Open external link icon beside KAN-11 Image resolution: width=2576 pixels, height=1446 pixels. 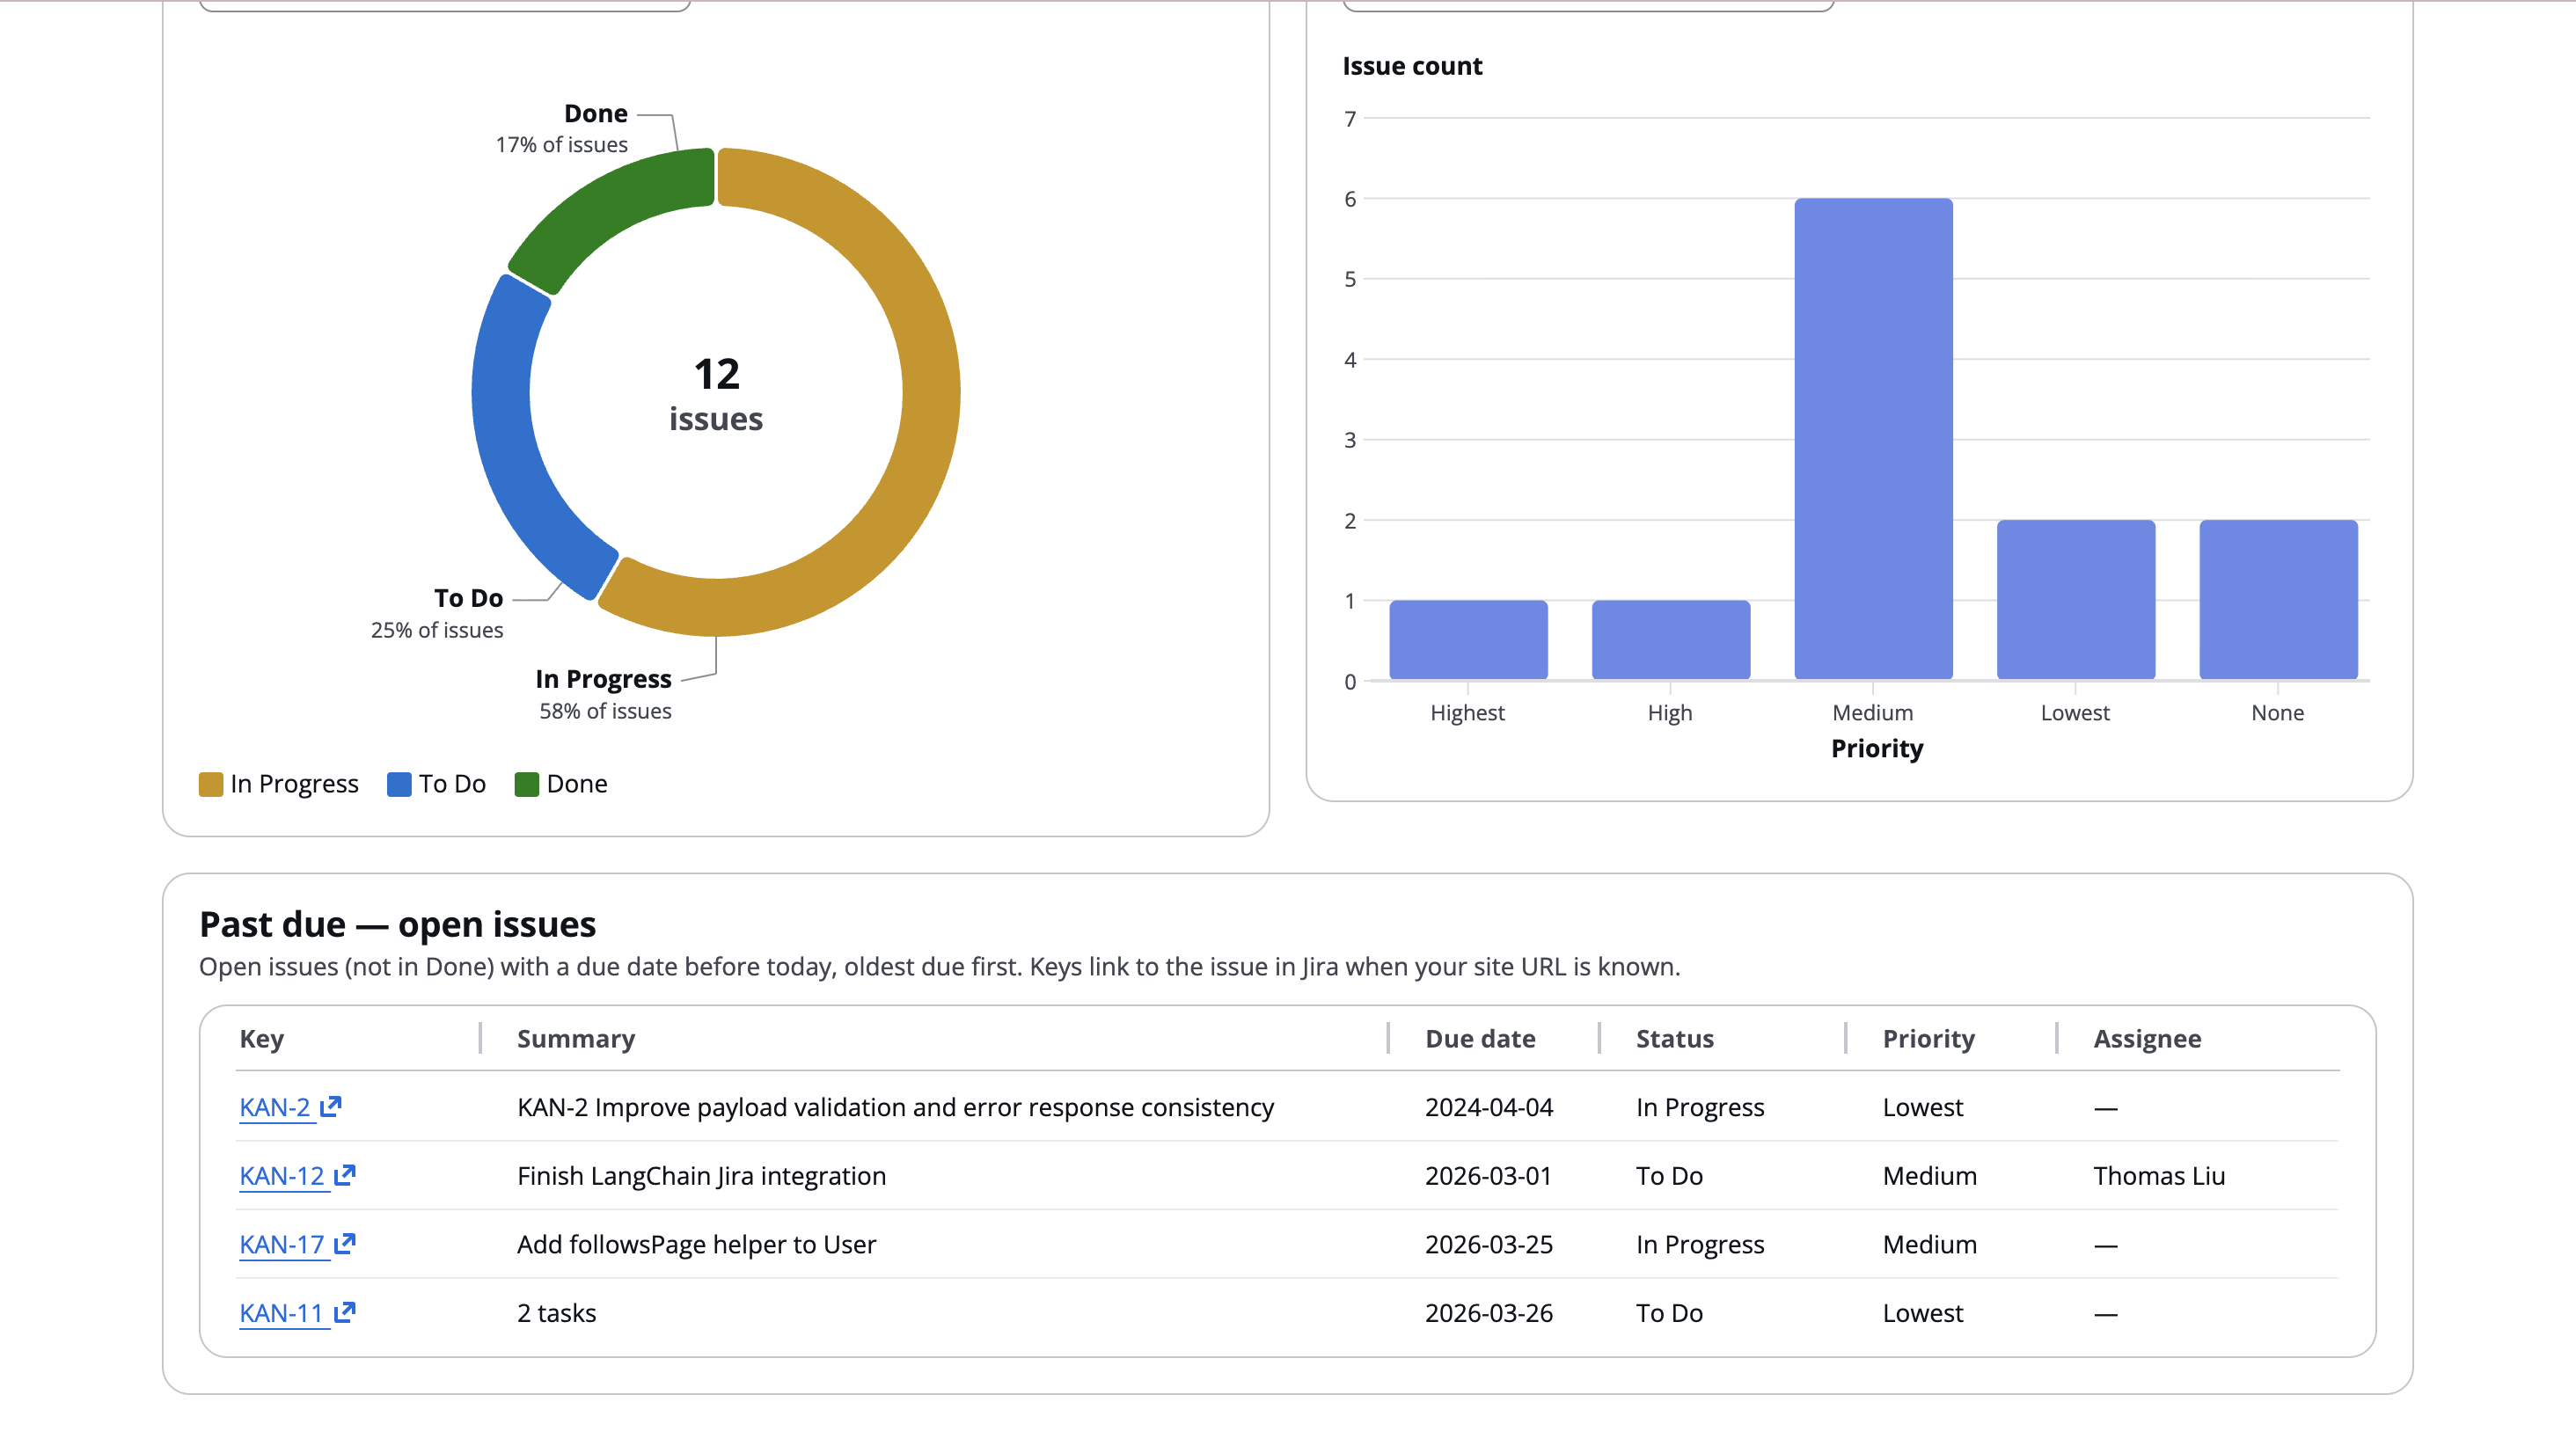coord(345,1312)
